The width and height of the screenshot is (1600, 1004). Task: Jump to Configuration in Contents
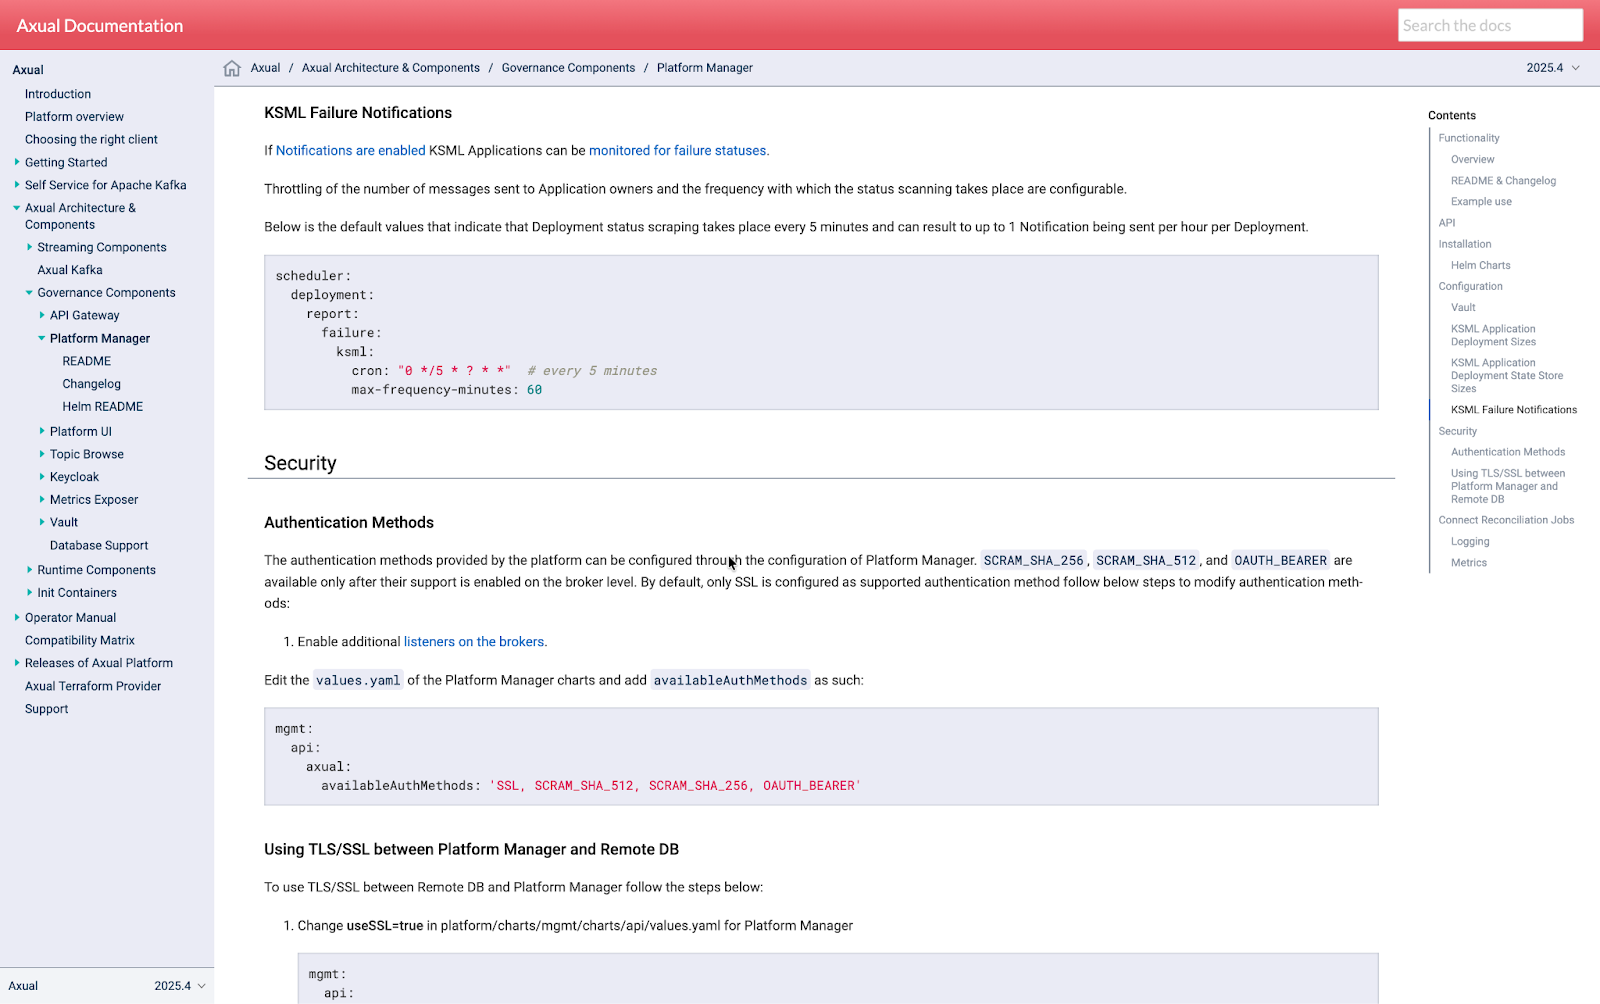pyautogui.click(x=1470, y=286)
